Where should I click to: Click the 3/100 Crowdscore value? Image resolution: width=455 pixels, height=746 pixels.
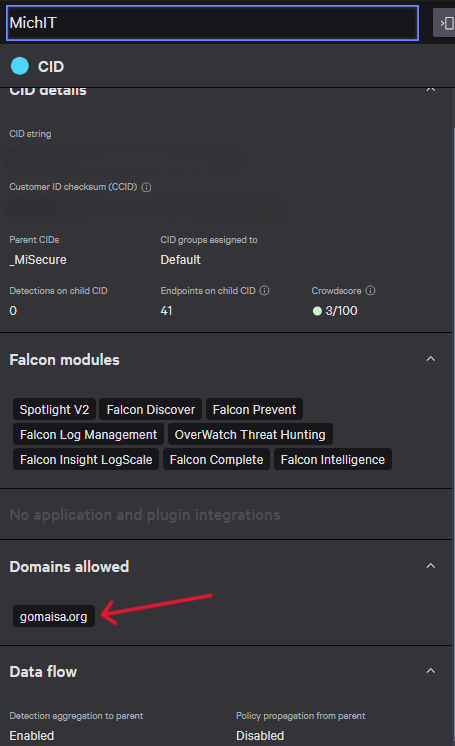point(341,311)
